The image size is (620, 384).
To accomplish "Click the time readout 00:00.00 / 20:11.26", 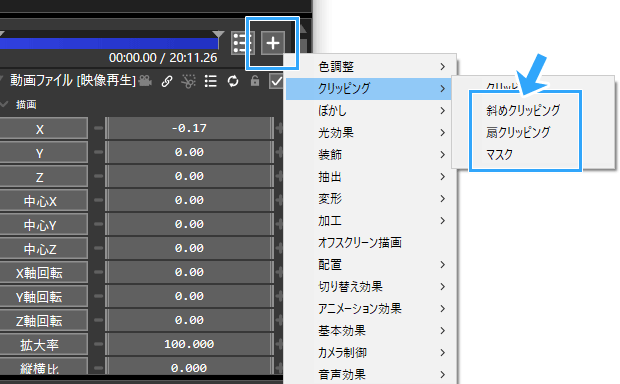I will tap(163, 58).
